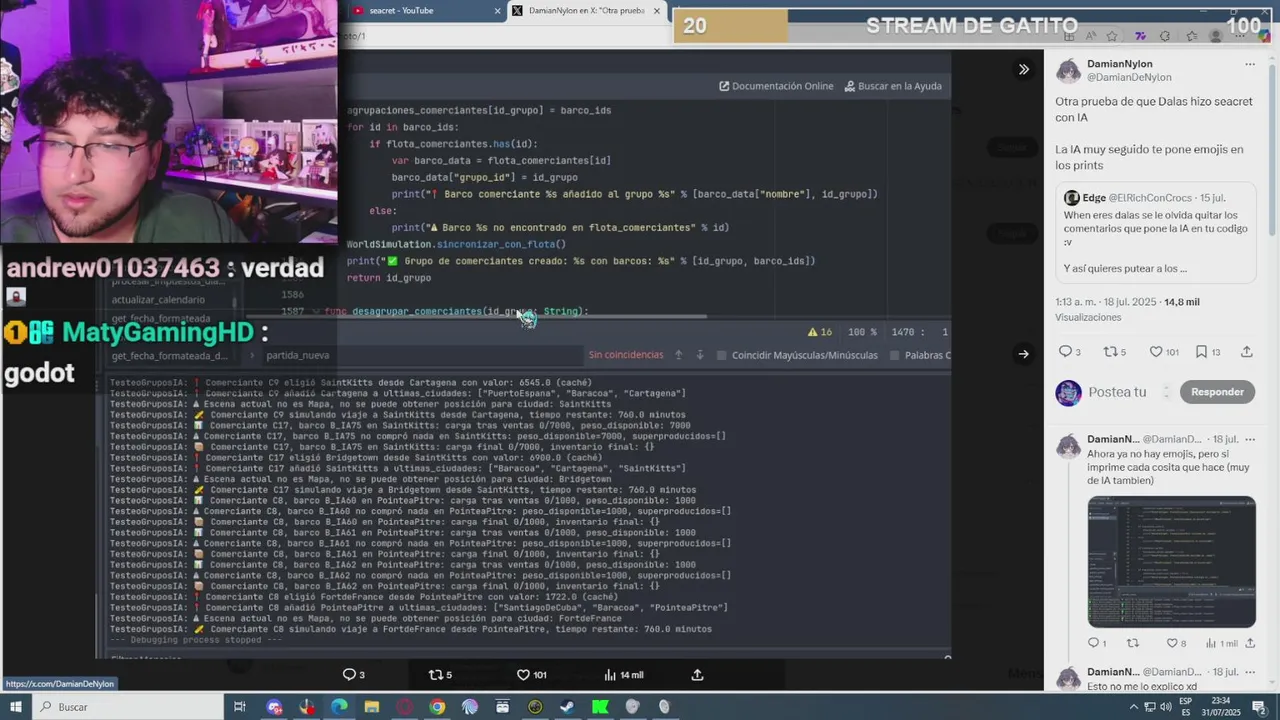Click Buscar en la Ayuda button
This screenshot has height=720, width=1280.
pyautogui.click(x=893, y=86)
